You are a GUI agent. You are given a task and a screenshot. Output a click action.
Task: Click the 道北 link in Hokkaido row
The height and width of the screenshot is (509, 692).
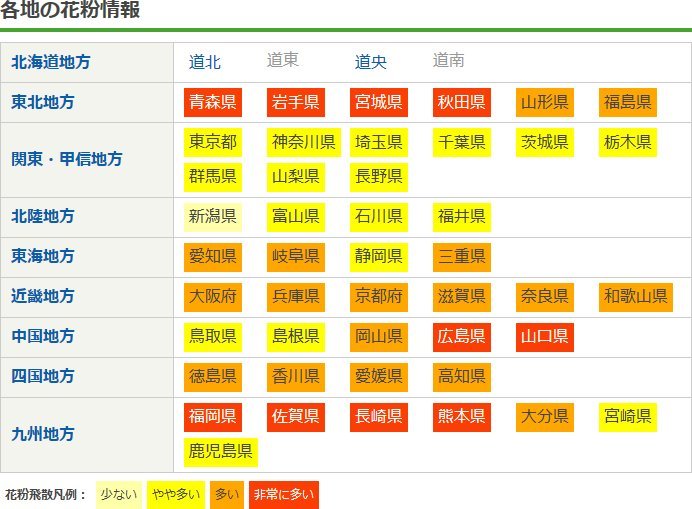pyautogui.click(x=205, y=62)
